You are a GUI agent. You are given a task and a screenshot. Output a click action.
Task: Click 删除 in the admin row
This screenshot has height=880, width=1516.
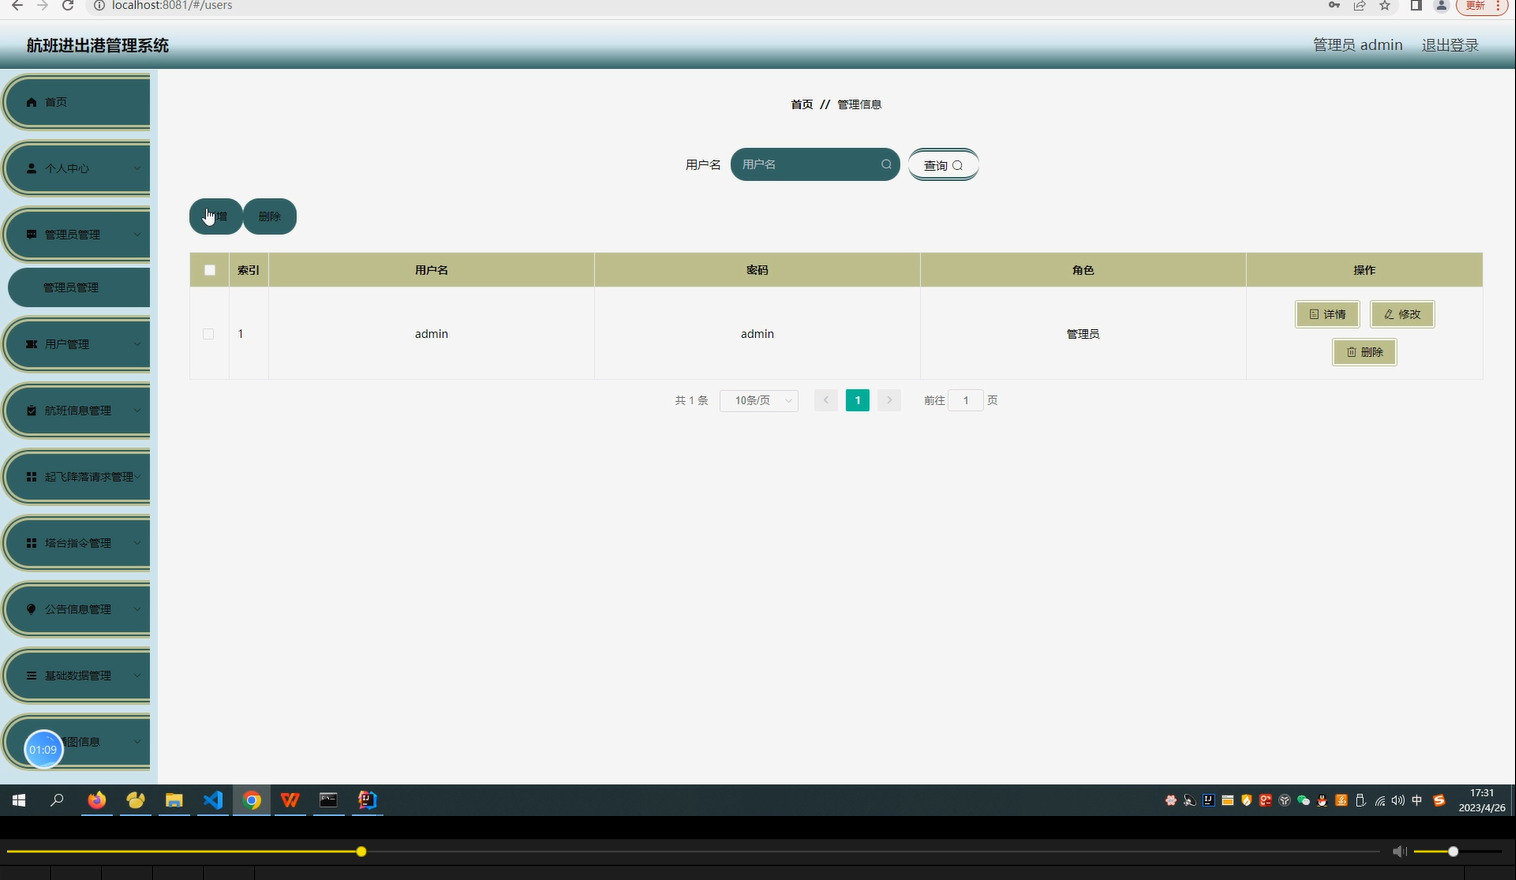pos(1364,352)
